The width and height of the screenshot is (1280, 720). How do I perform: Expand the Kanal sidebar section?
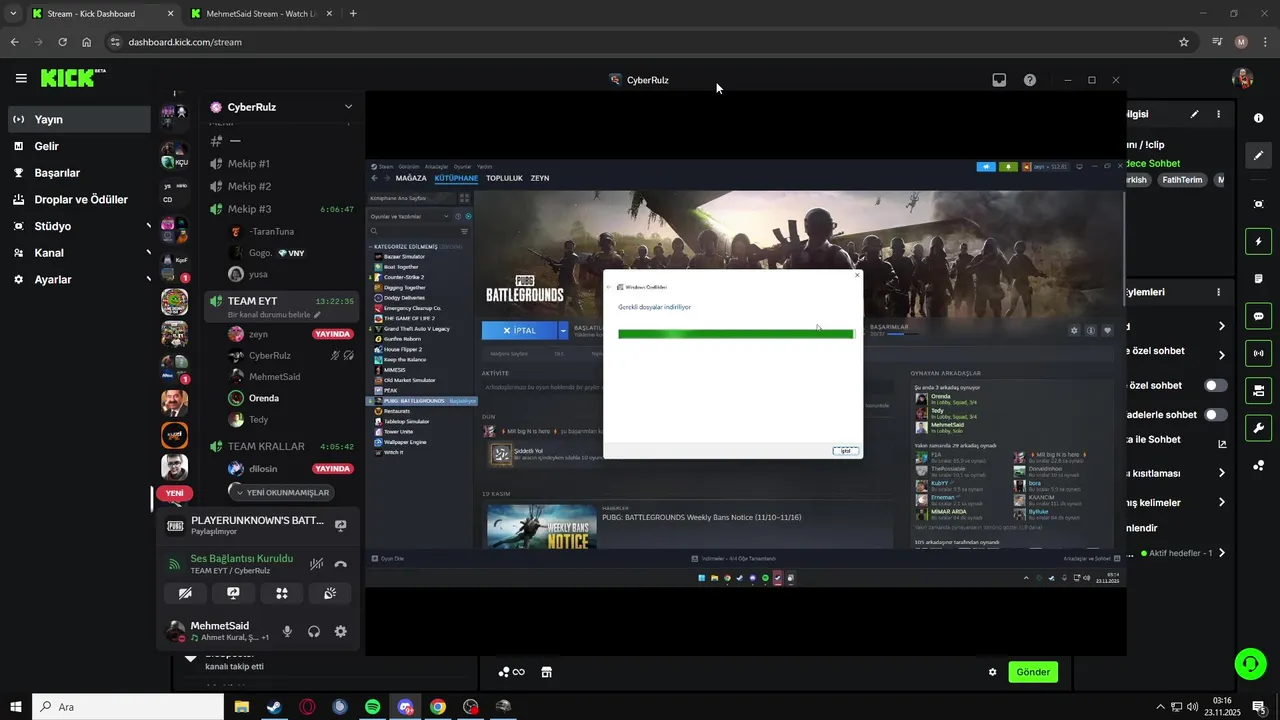tap(149, 253)
